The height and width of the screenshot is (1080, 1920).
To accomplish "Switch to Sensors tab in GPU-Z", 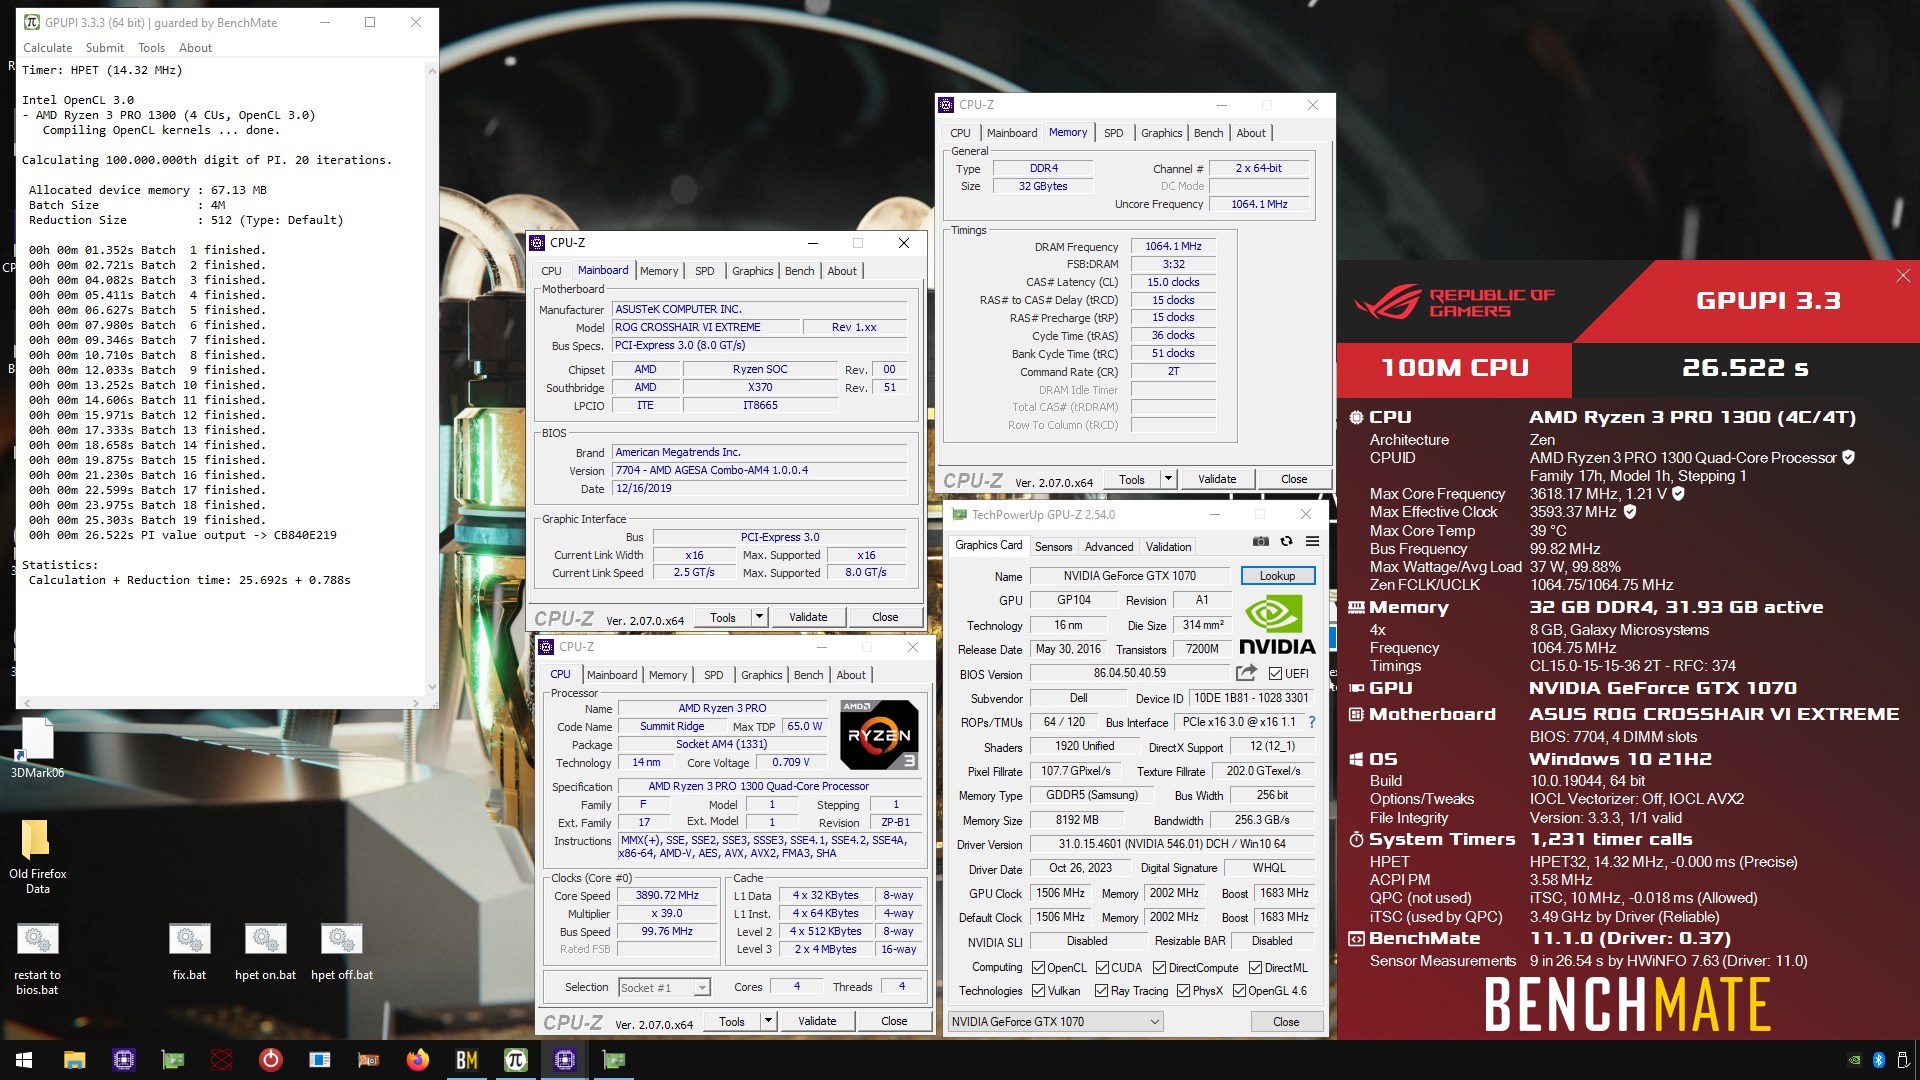I will tap(1053, 547).
